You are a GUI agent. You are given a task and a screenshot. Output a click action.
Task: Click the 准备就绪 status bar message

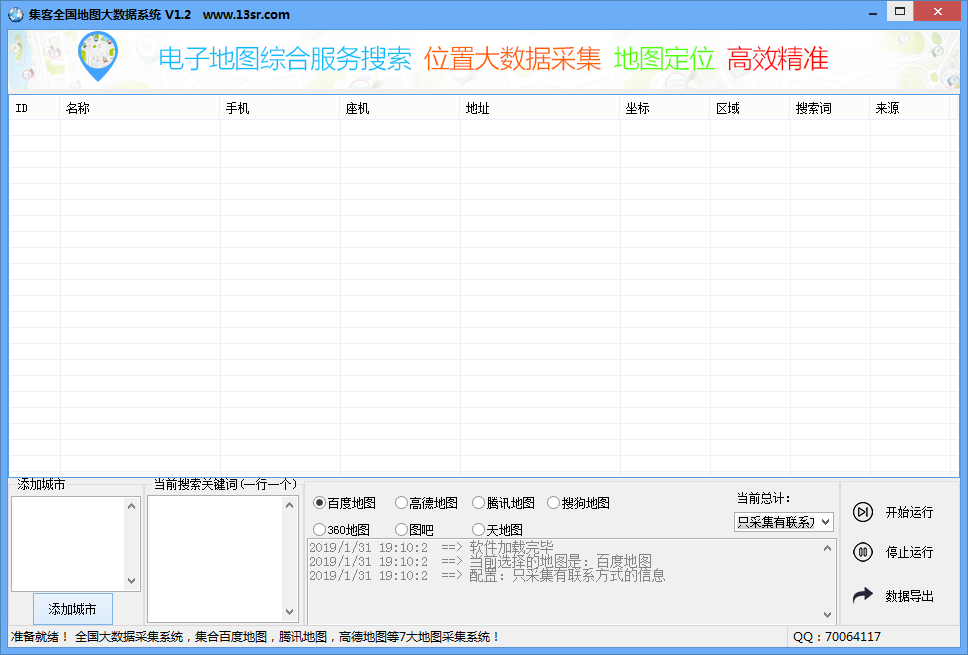tap(255, 636)
